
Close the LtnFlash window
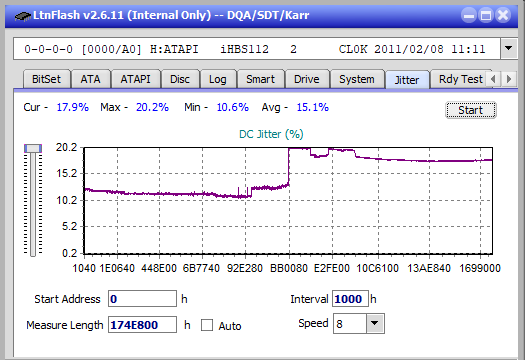[503, 15]
